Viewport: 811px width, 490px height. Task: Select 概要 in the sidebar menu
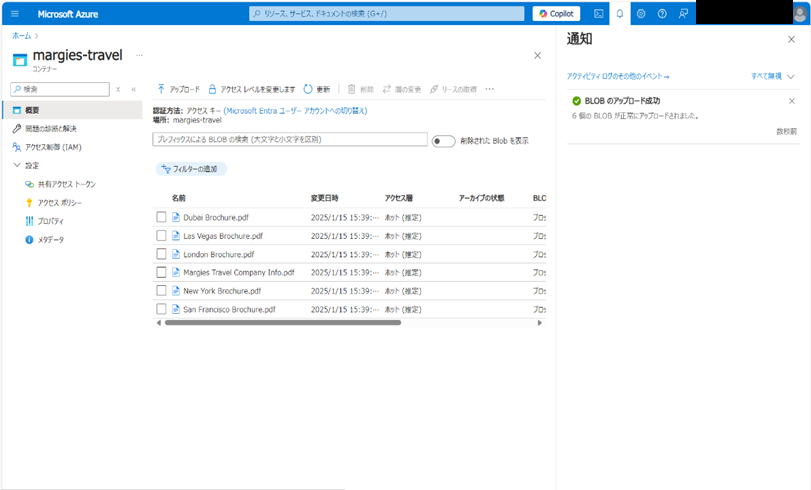tap(72, 110)
